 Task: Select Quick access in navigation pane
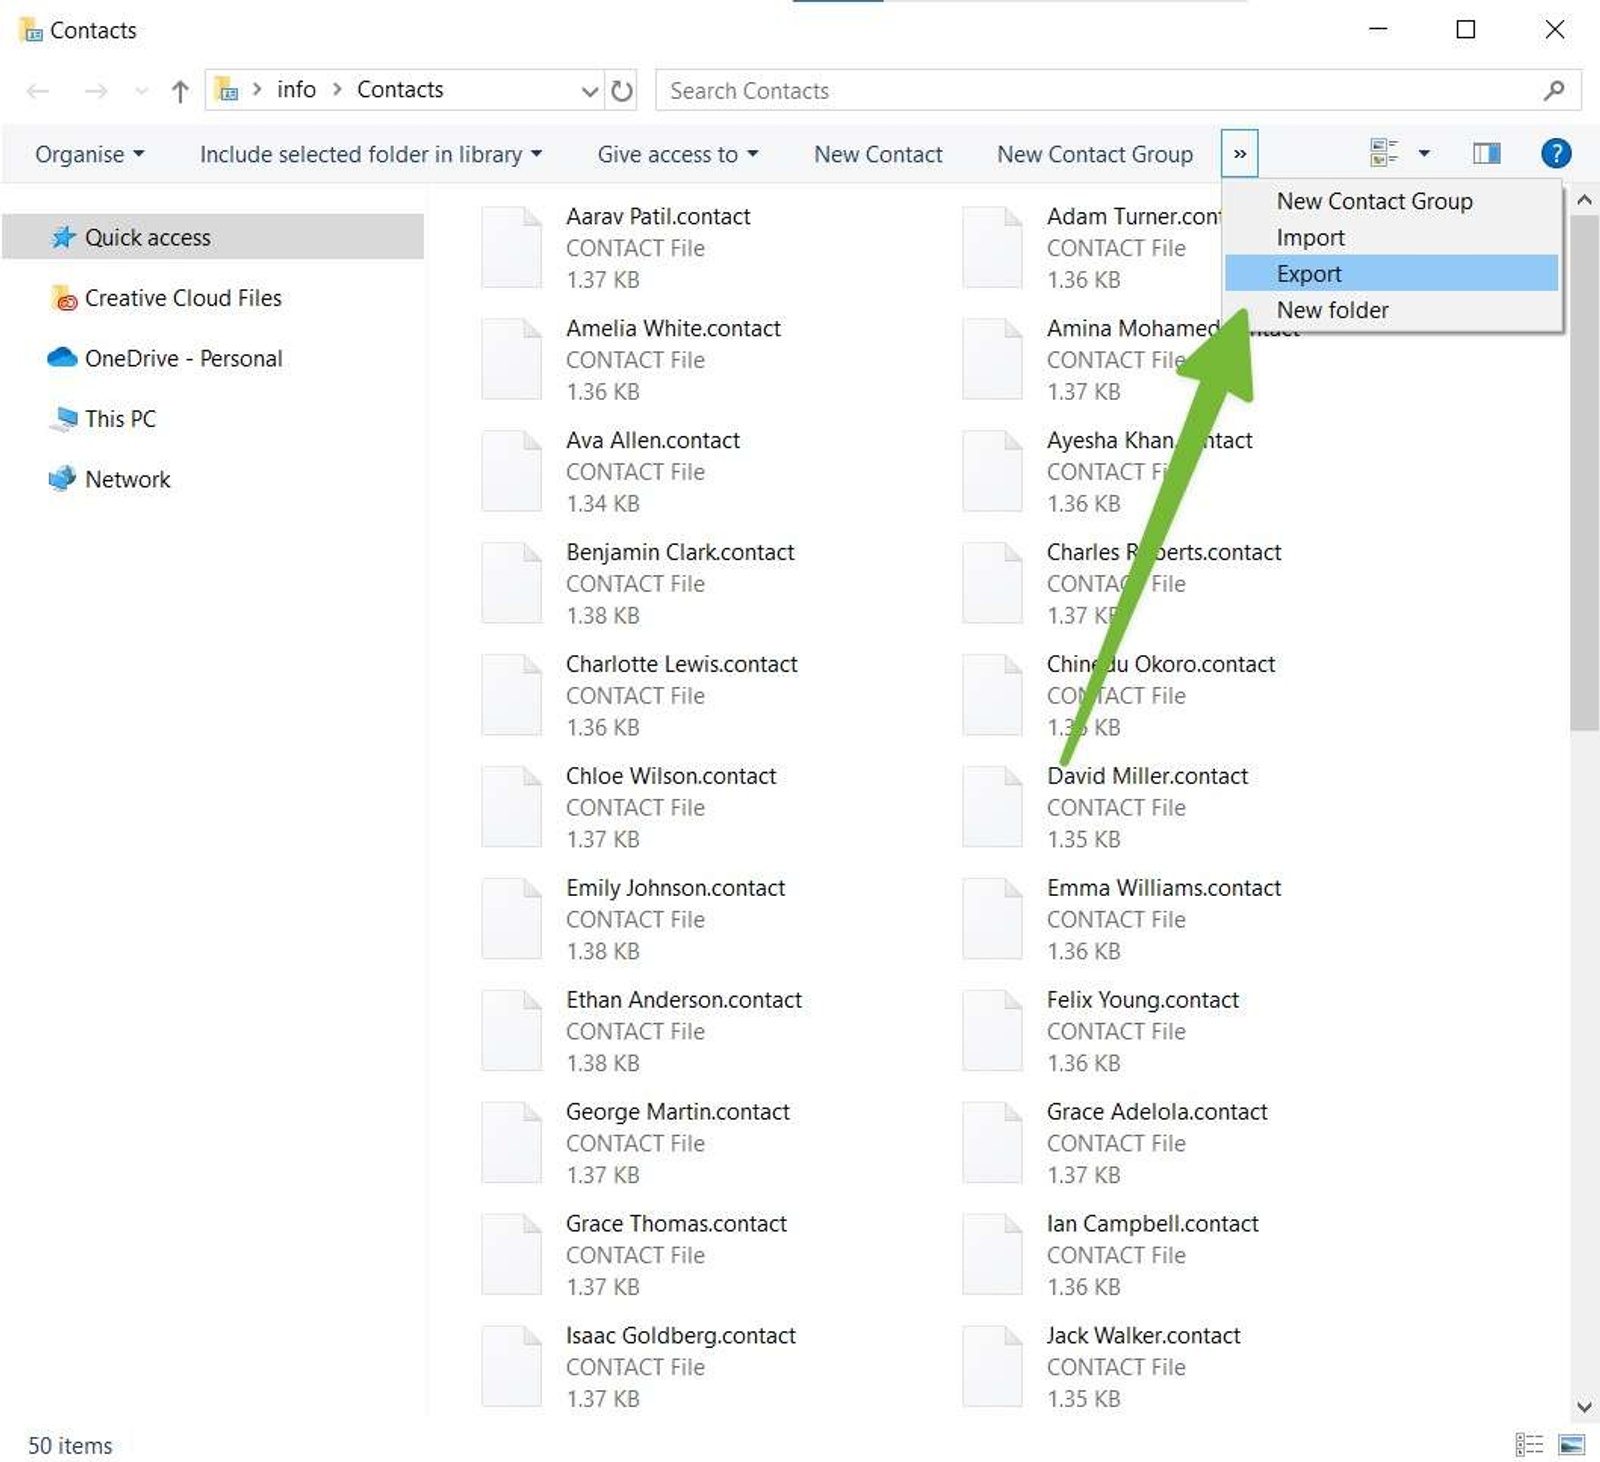(213, 237)
